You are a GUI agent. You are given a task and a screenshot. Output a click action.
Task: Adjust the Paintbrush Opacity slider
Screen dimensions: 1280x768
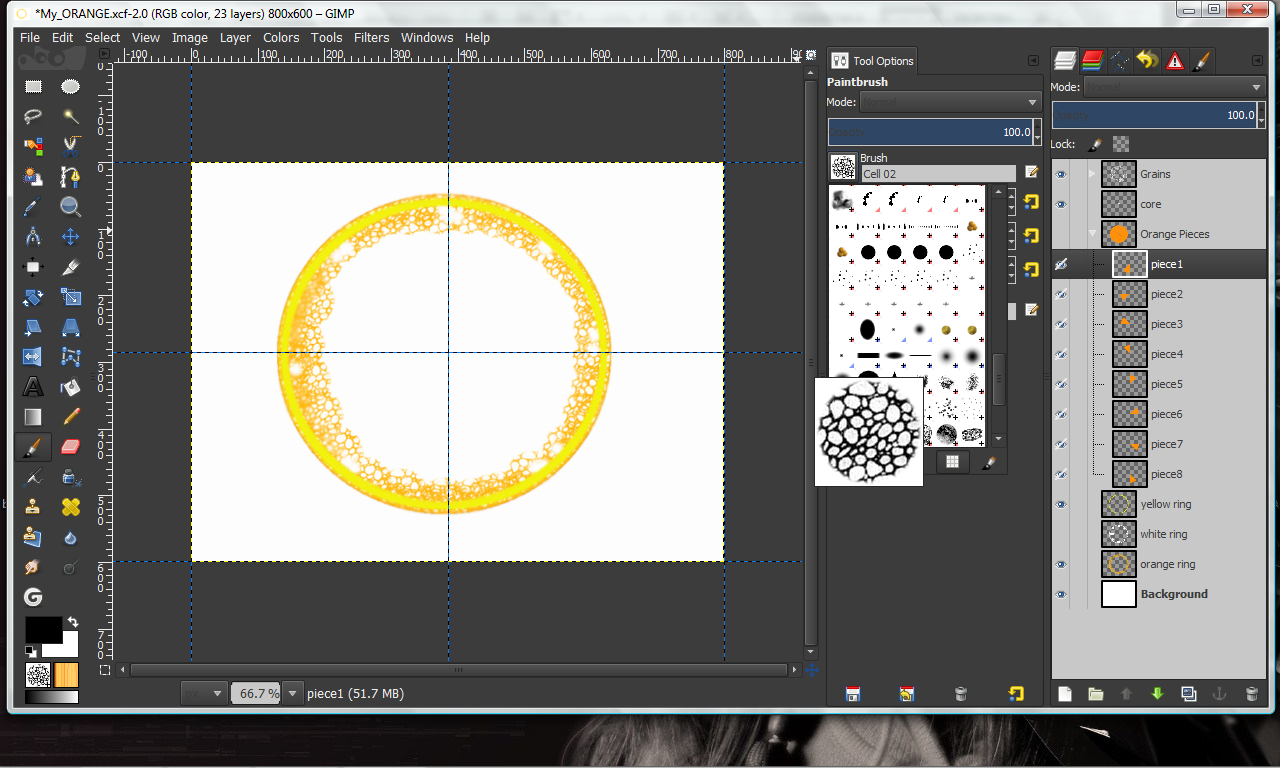coord(930,132)
